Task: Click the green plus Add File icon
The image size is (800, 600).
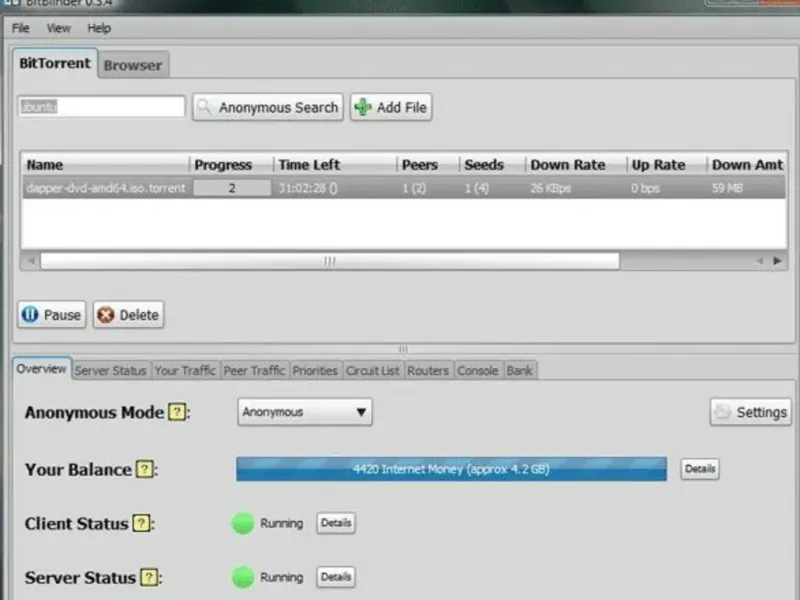Action: point(363,107)
